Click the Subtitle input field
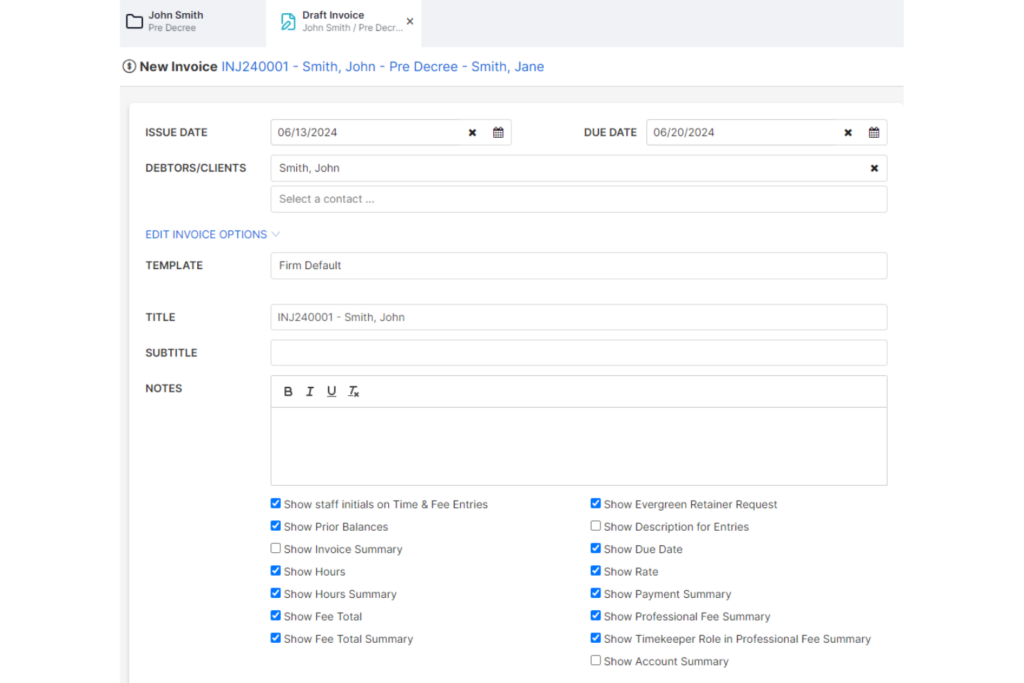The width and height of the screenshot is (1024, 683). point(579,353)
